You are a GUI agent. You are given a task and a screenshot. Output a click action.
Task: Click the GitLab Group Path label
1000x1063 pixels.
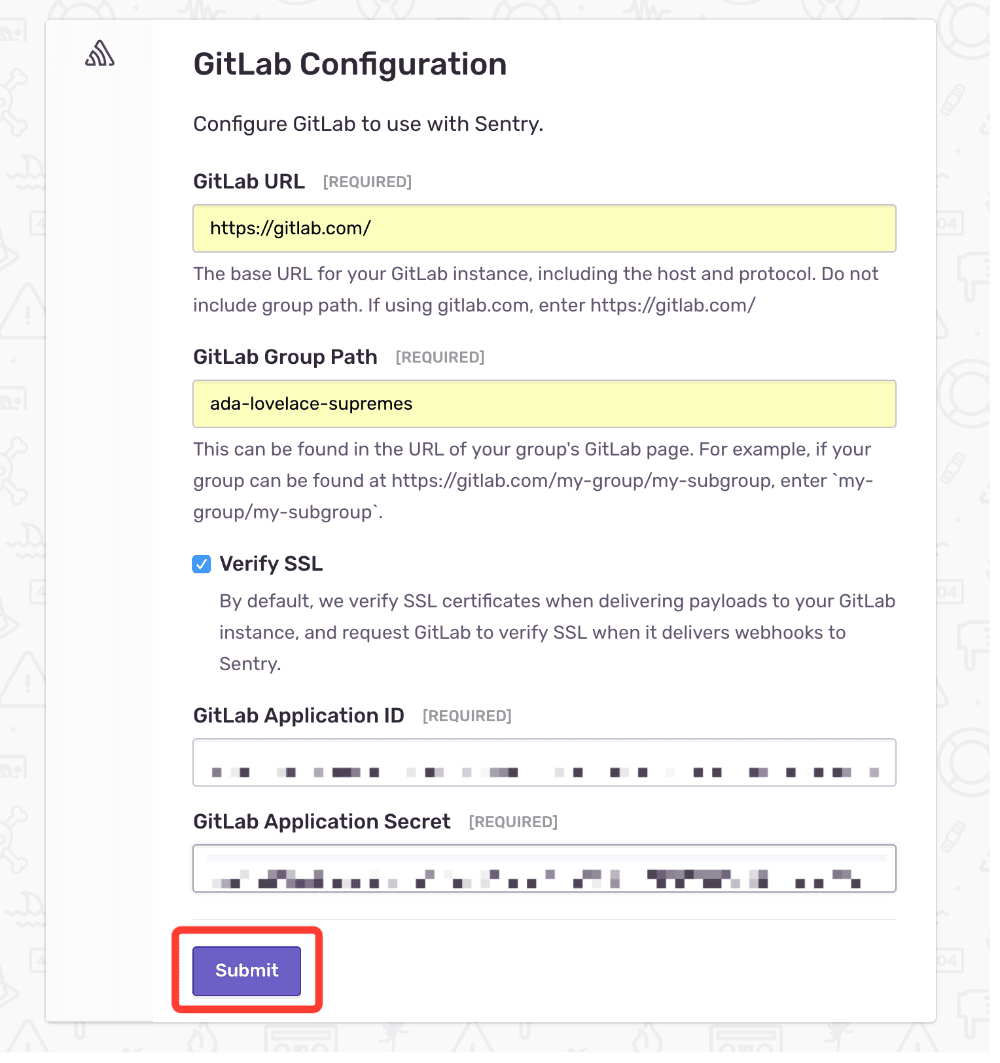pyautogui.click(x=285, y=356)
